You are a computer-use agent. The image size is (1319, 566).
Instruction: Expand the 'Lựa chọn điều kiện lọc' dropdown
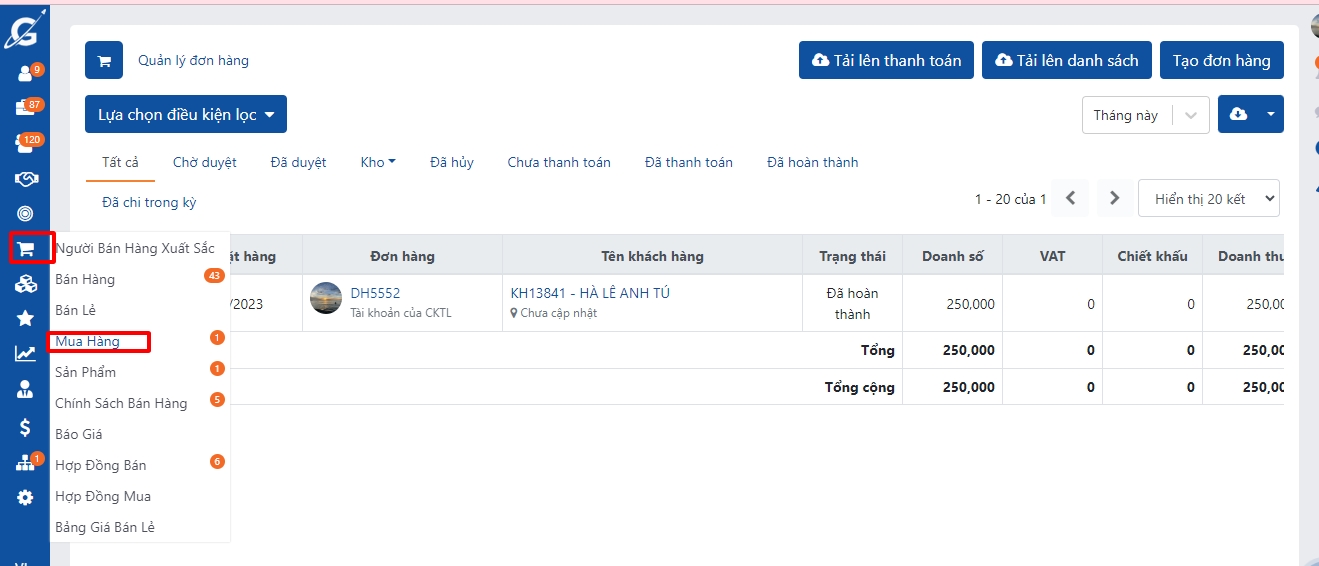[186, 114]
